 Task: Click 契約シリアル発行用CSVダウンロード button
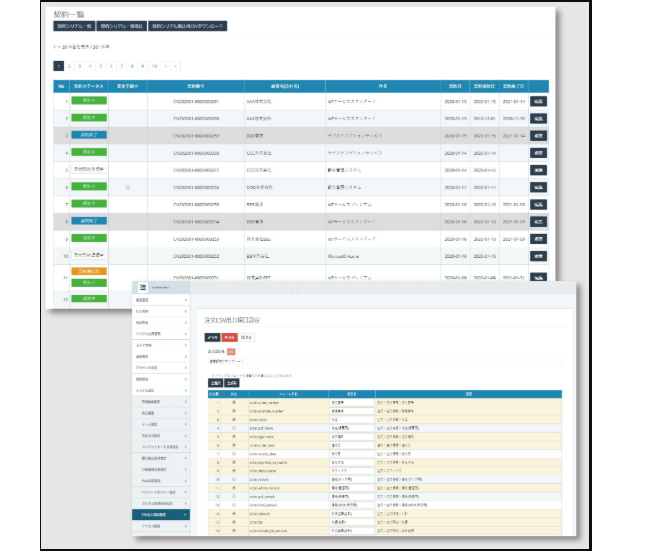188,26
